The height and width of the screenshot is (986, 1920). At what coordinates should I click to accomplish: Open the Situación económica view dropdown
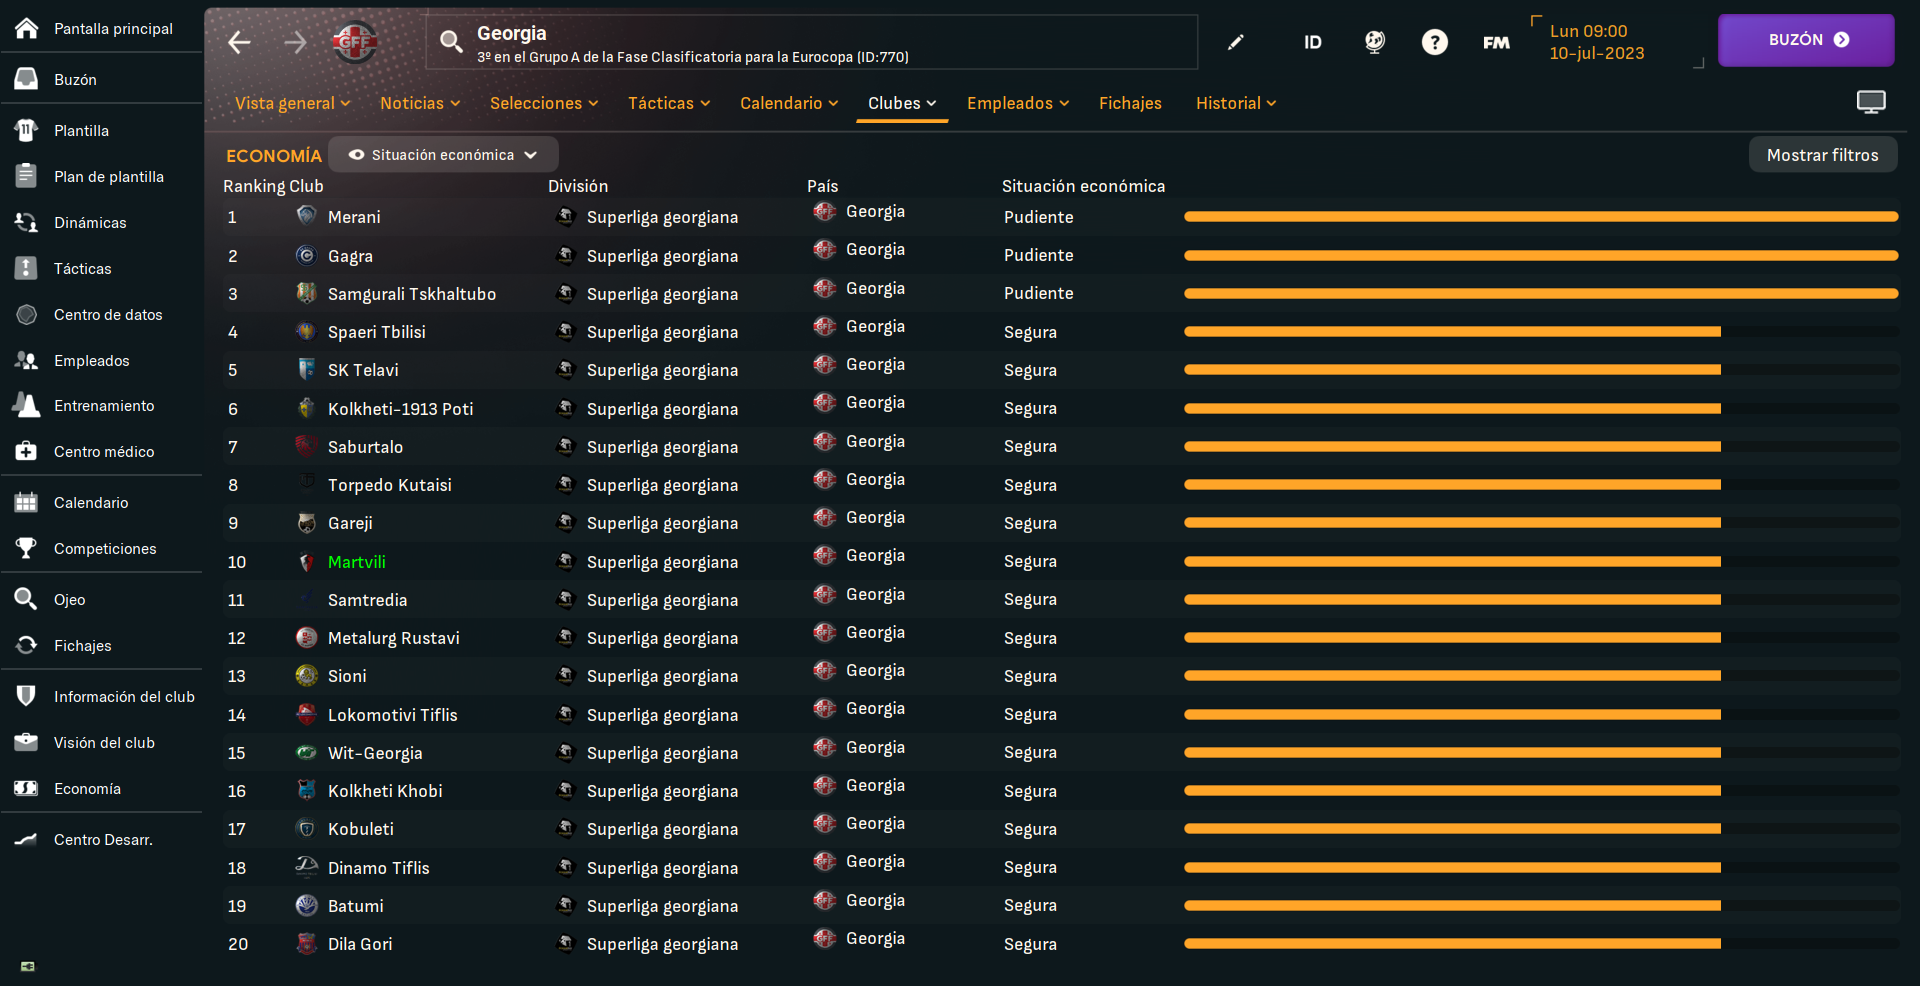point(443,155)
